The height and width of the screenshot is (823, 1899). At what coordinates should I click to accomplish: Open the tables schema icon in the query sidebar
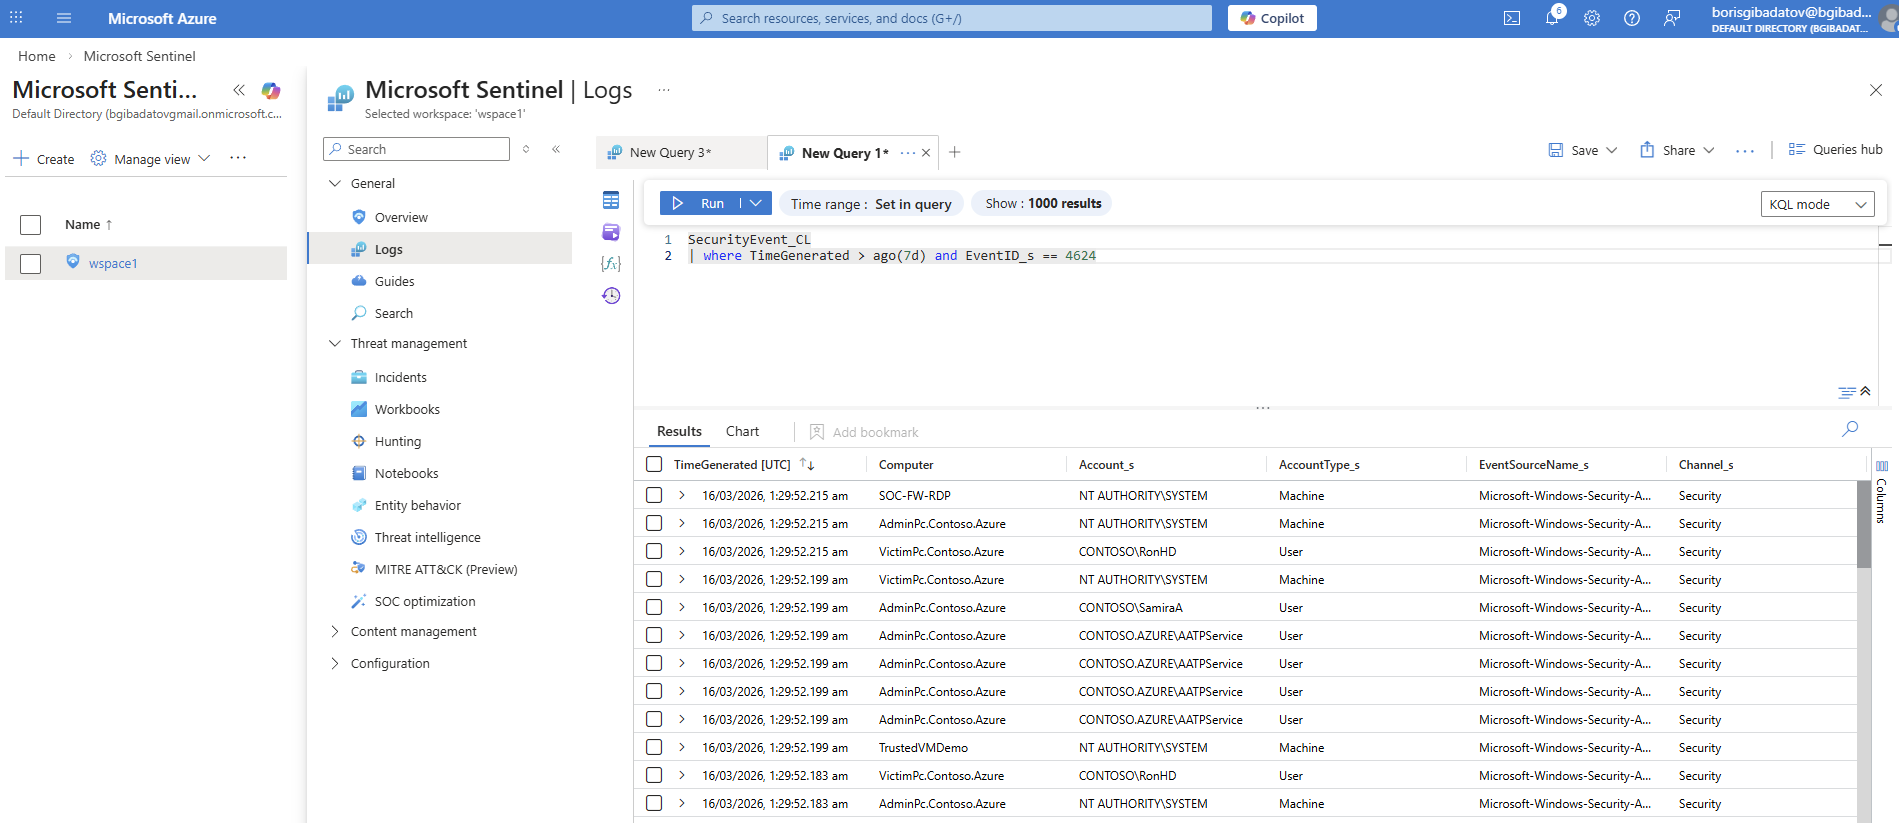(x=611, y=201)
